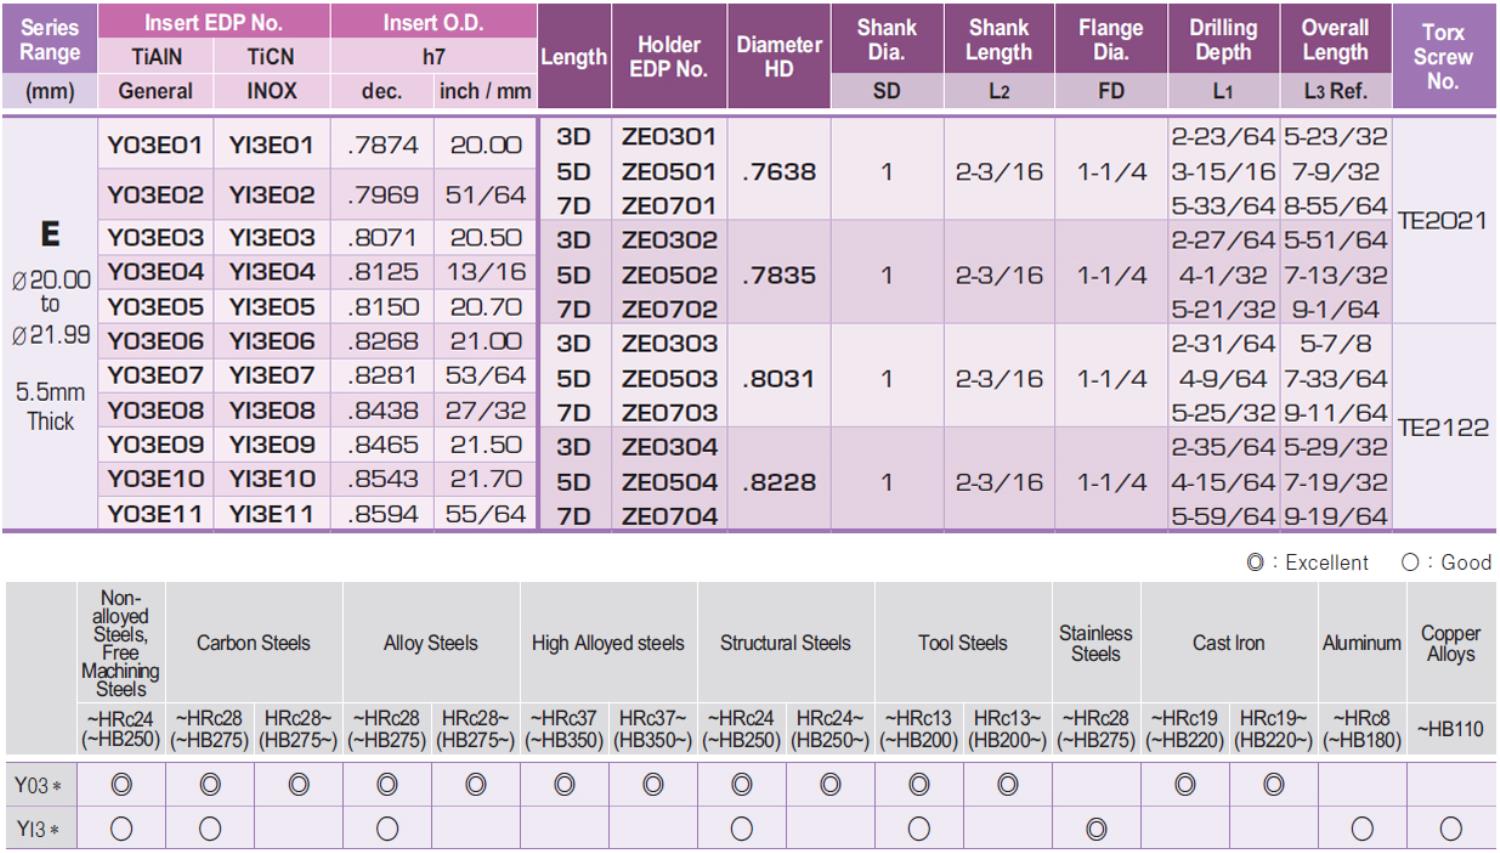Click the Torx Screw No. header
This screenshot has height=853, width=1500.
point(1443,57)
